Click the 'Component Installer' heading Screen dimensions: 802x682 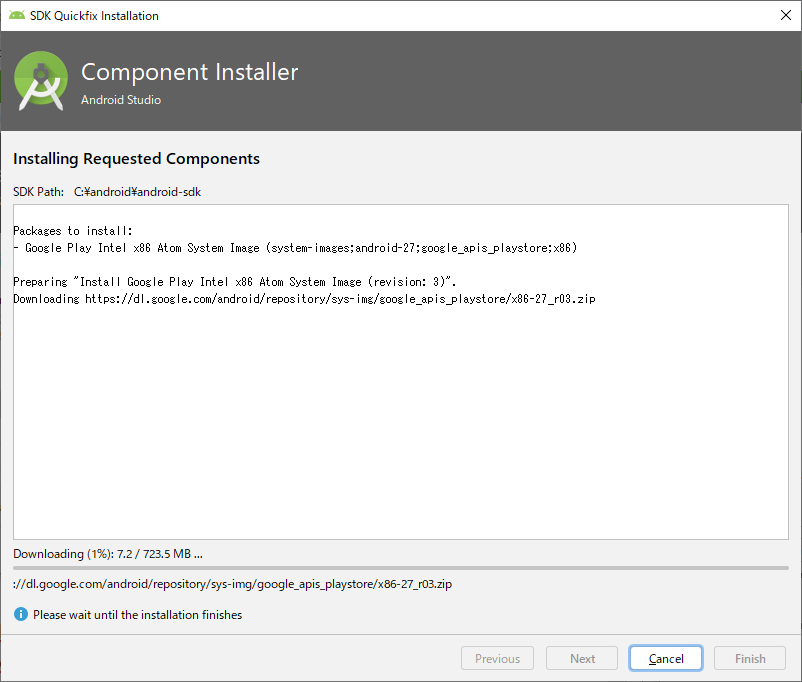pos(189,72)
